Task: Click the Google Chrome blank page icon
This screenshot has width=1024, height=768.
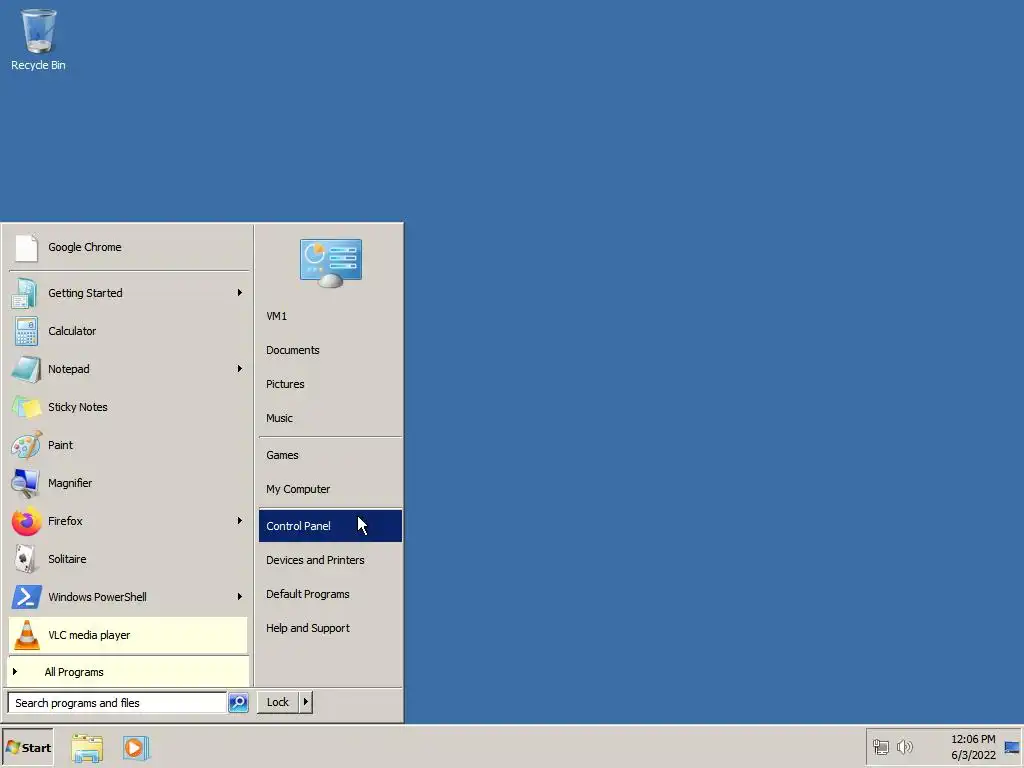Action: [26, 248]
